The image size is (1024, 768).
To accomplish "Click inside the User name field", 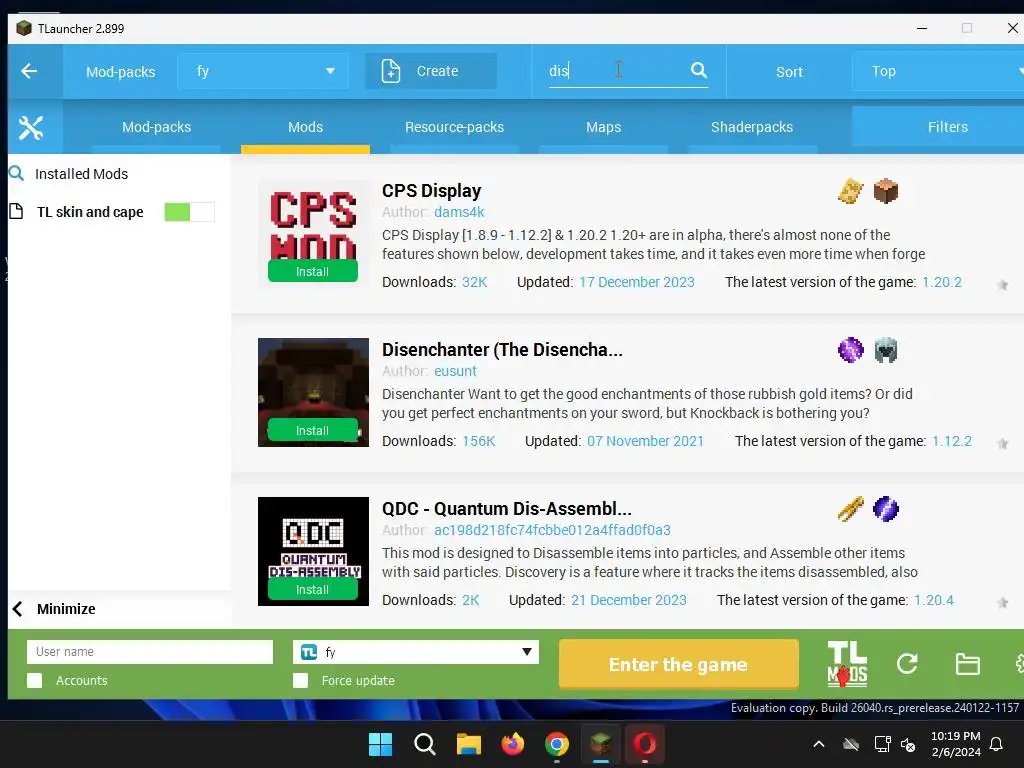I will (x=150, y=652).
